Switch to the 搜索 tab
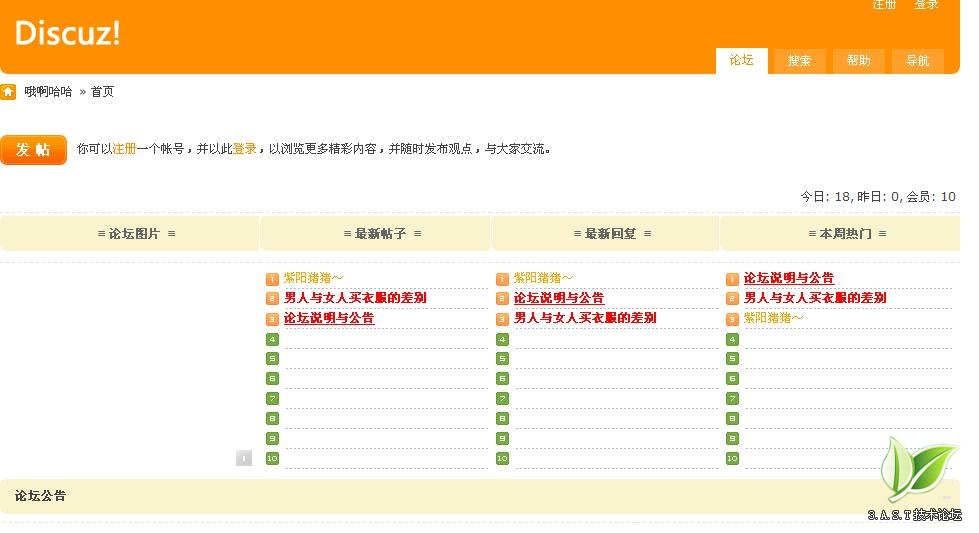The height and width of the screenshot is (533, 979). pos(799,61)
